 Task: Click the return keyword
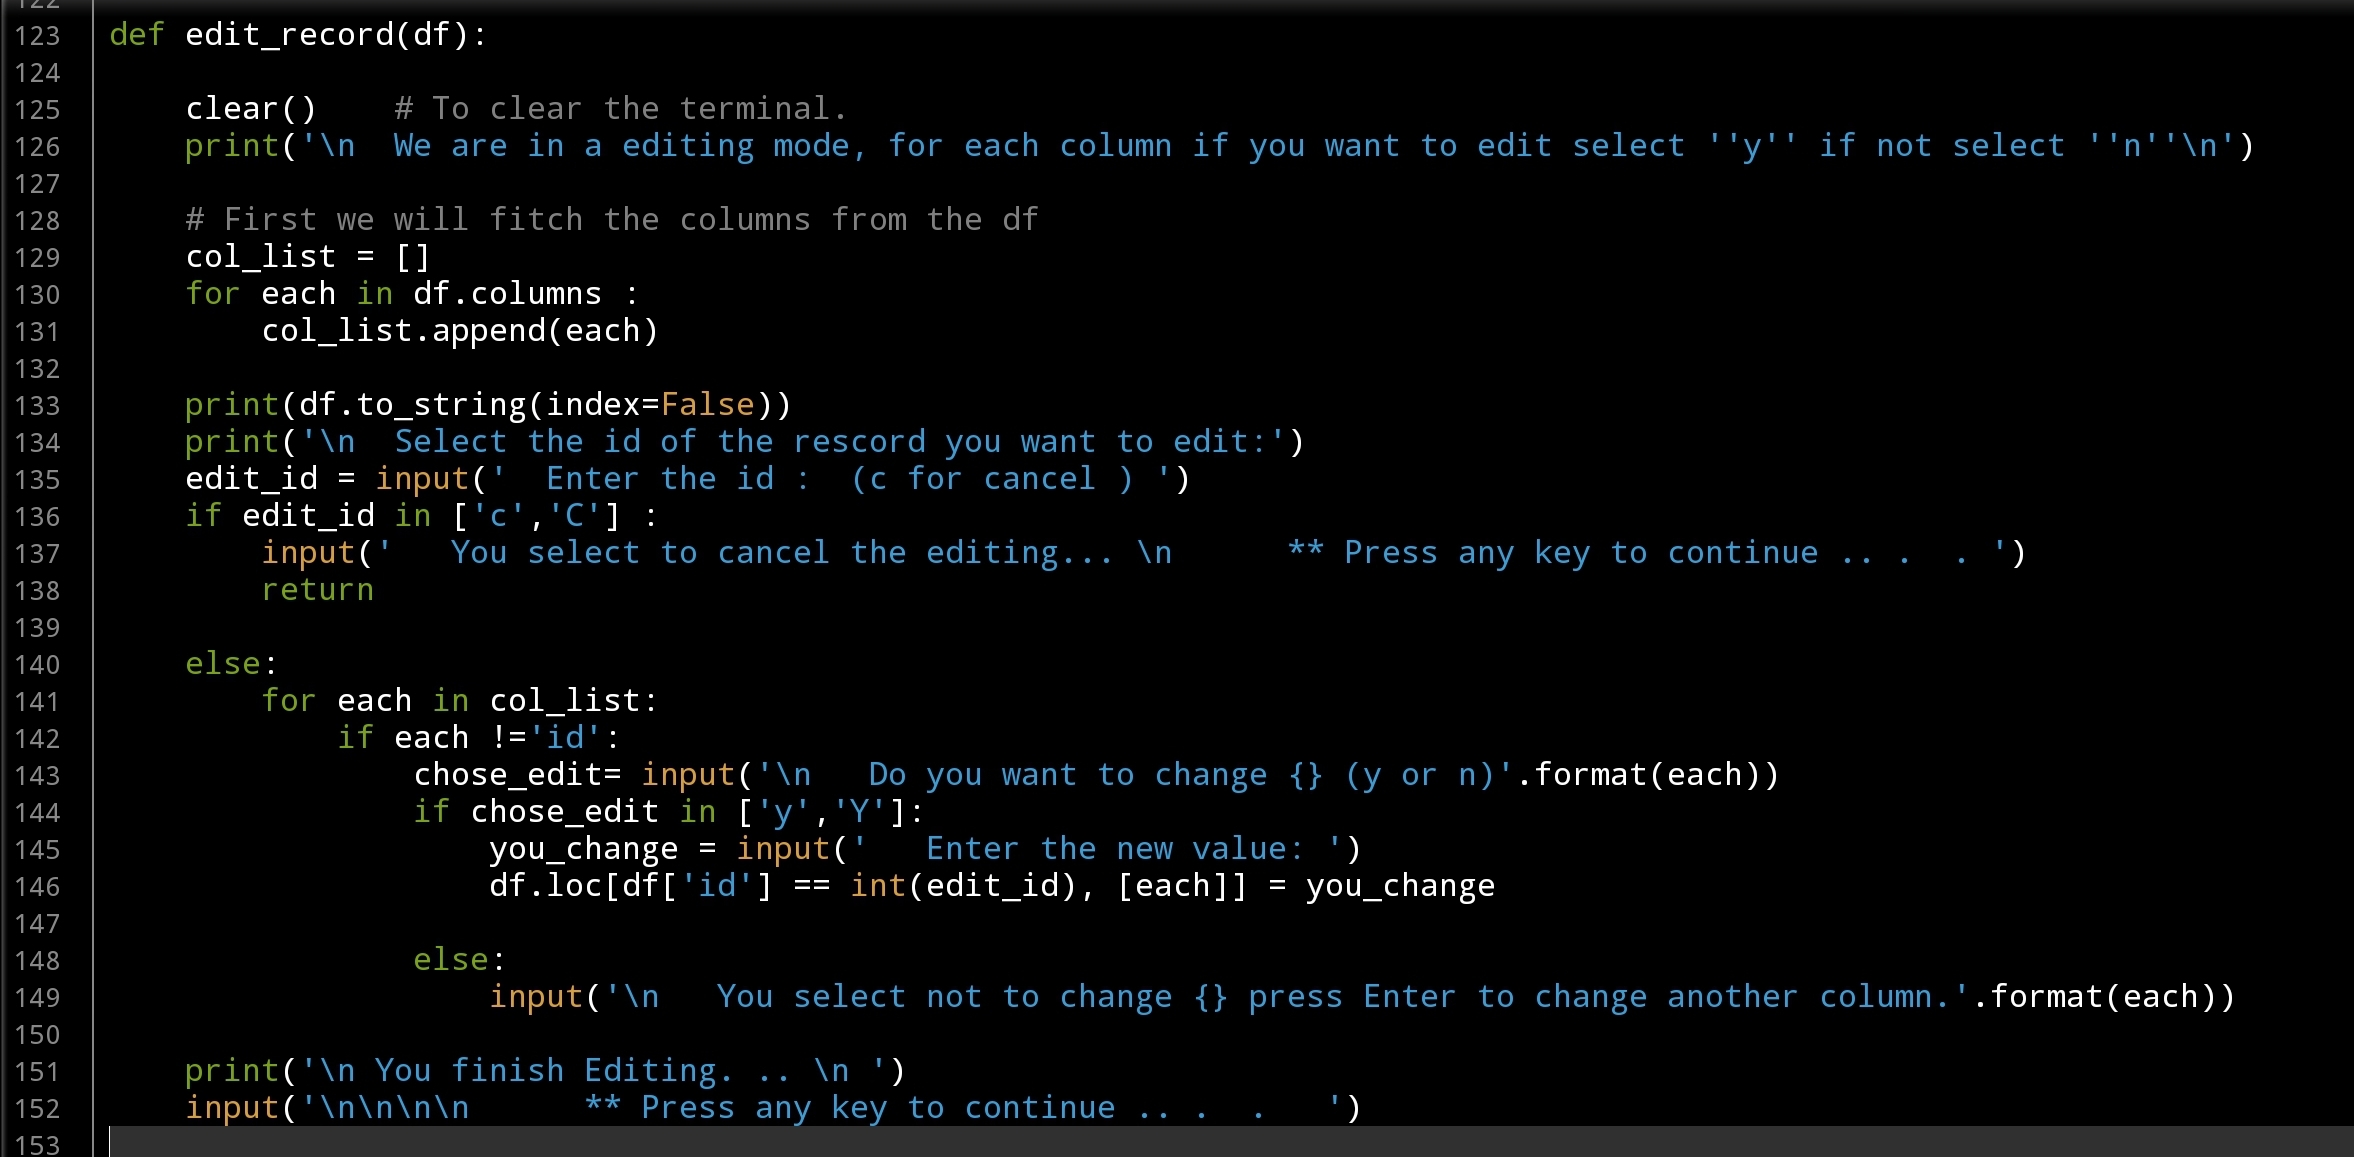click(317, 590)
